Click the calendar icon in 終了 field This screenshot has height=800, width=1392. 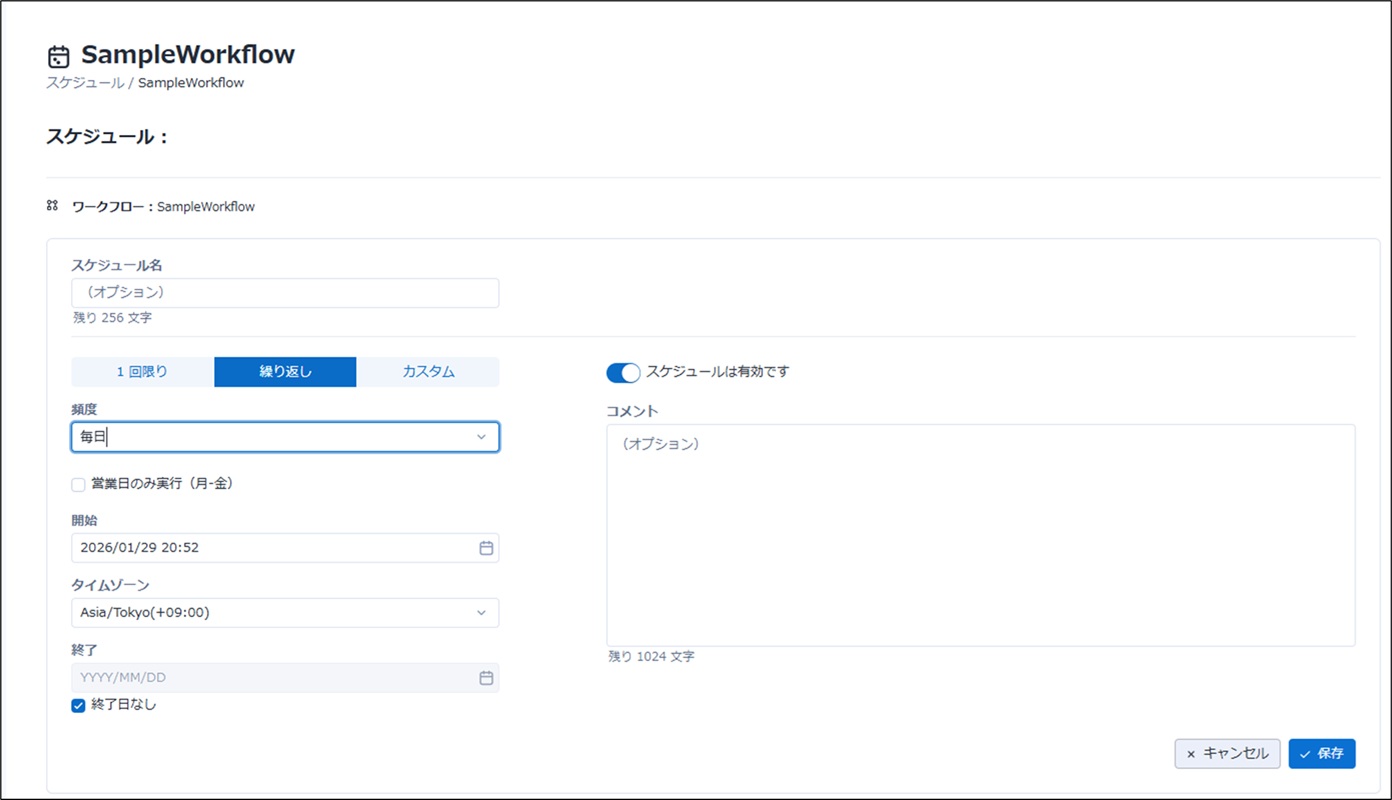(x=486, y=678)
